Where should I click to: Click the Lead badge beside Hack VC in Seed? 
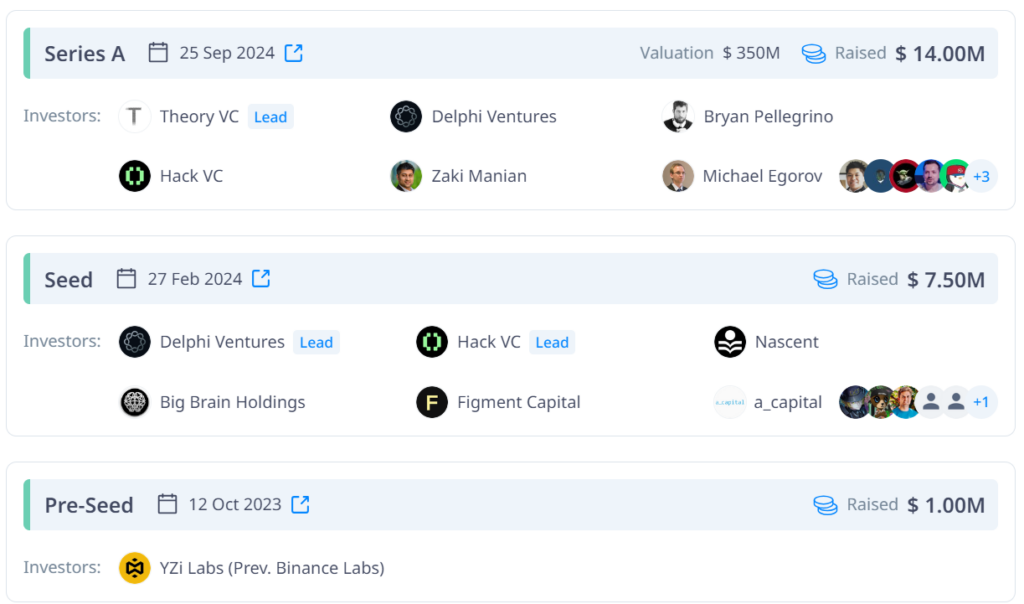click(x=552, y=342)
